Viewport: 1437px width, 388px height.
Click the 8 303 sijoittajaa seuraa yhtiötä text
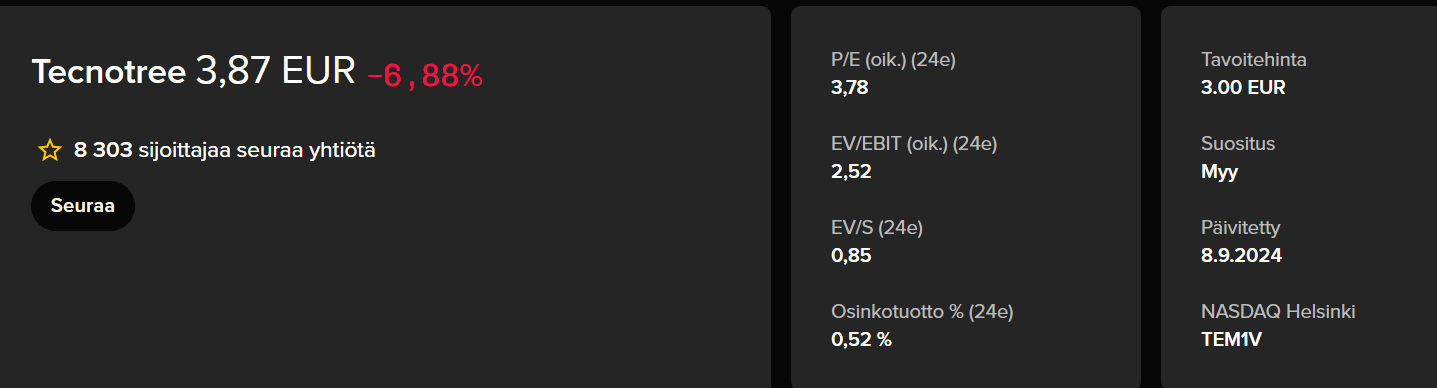pyautogui.click(x=225, y=151)
